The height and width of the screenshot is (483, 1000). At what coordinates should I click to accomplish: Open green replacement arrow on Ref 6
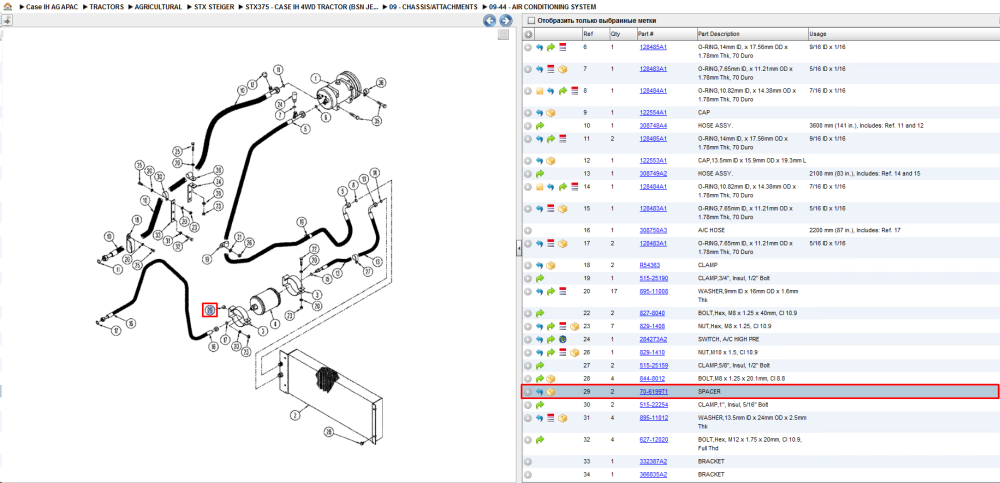coord(551,47)
